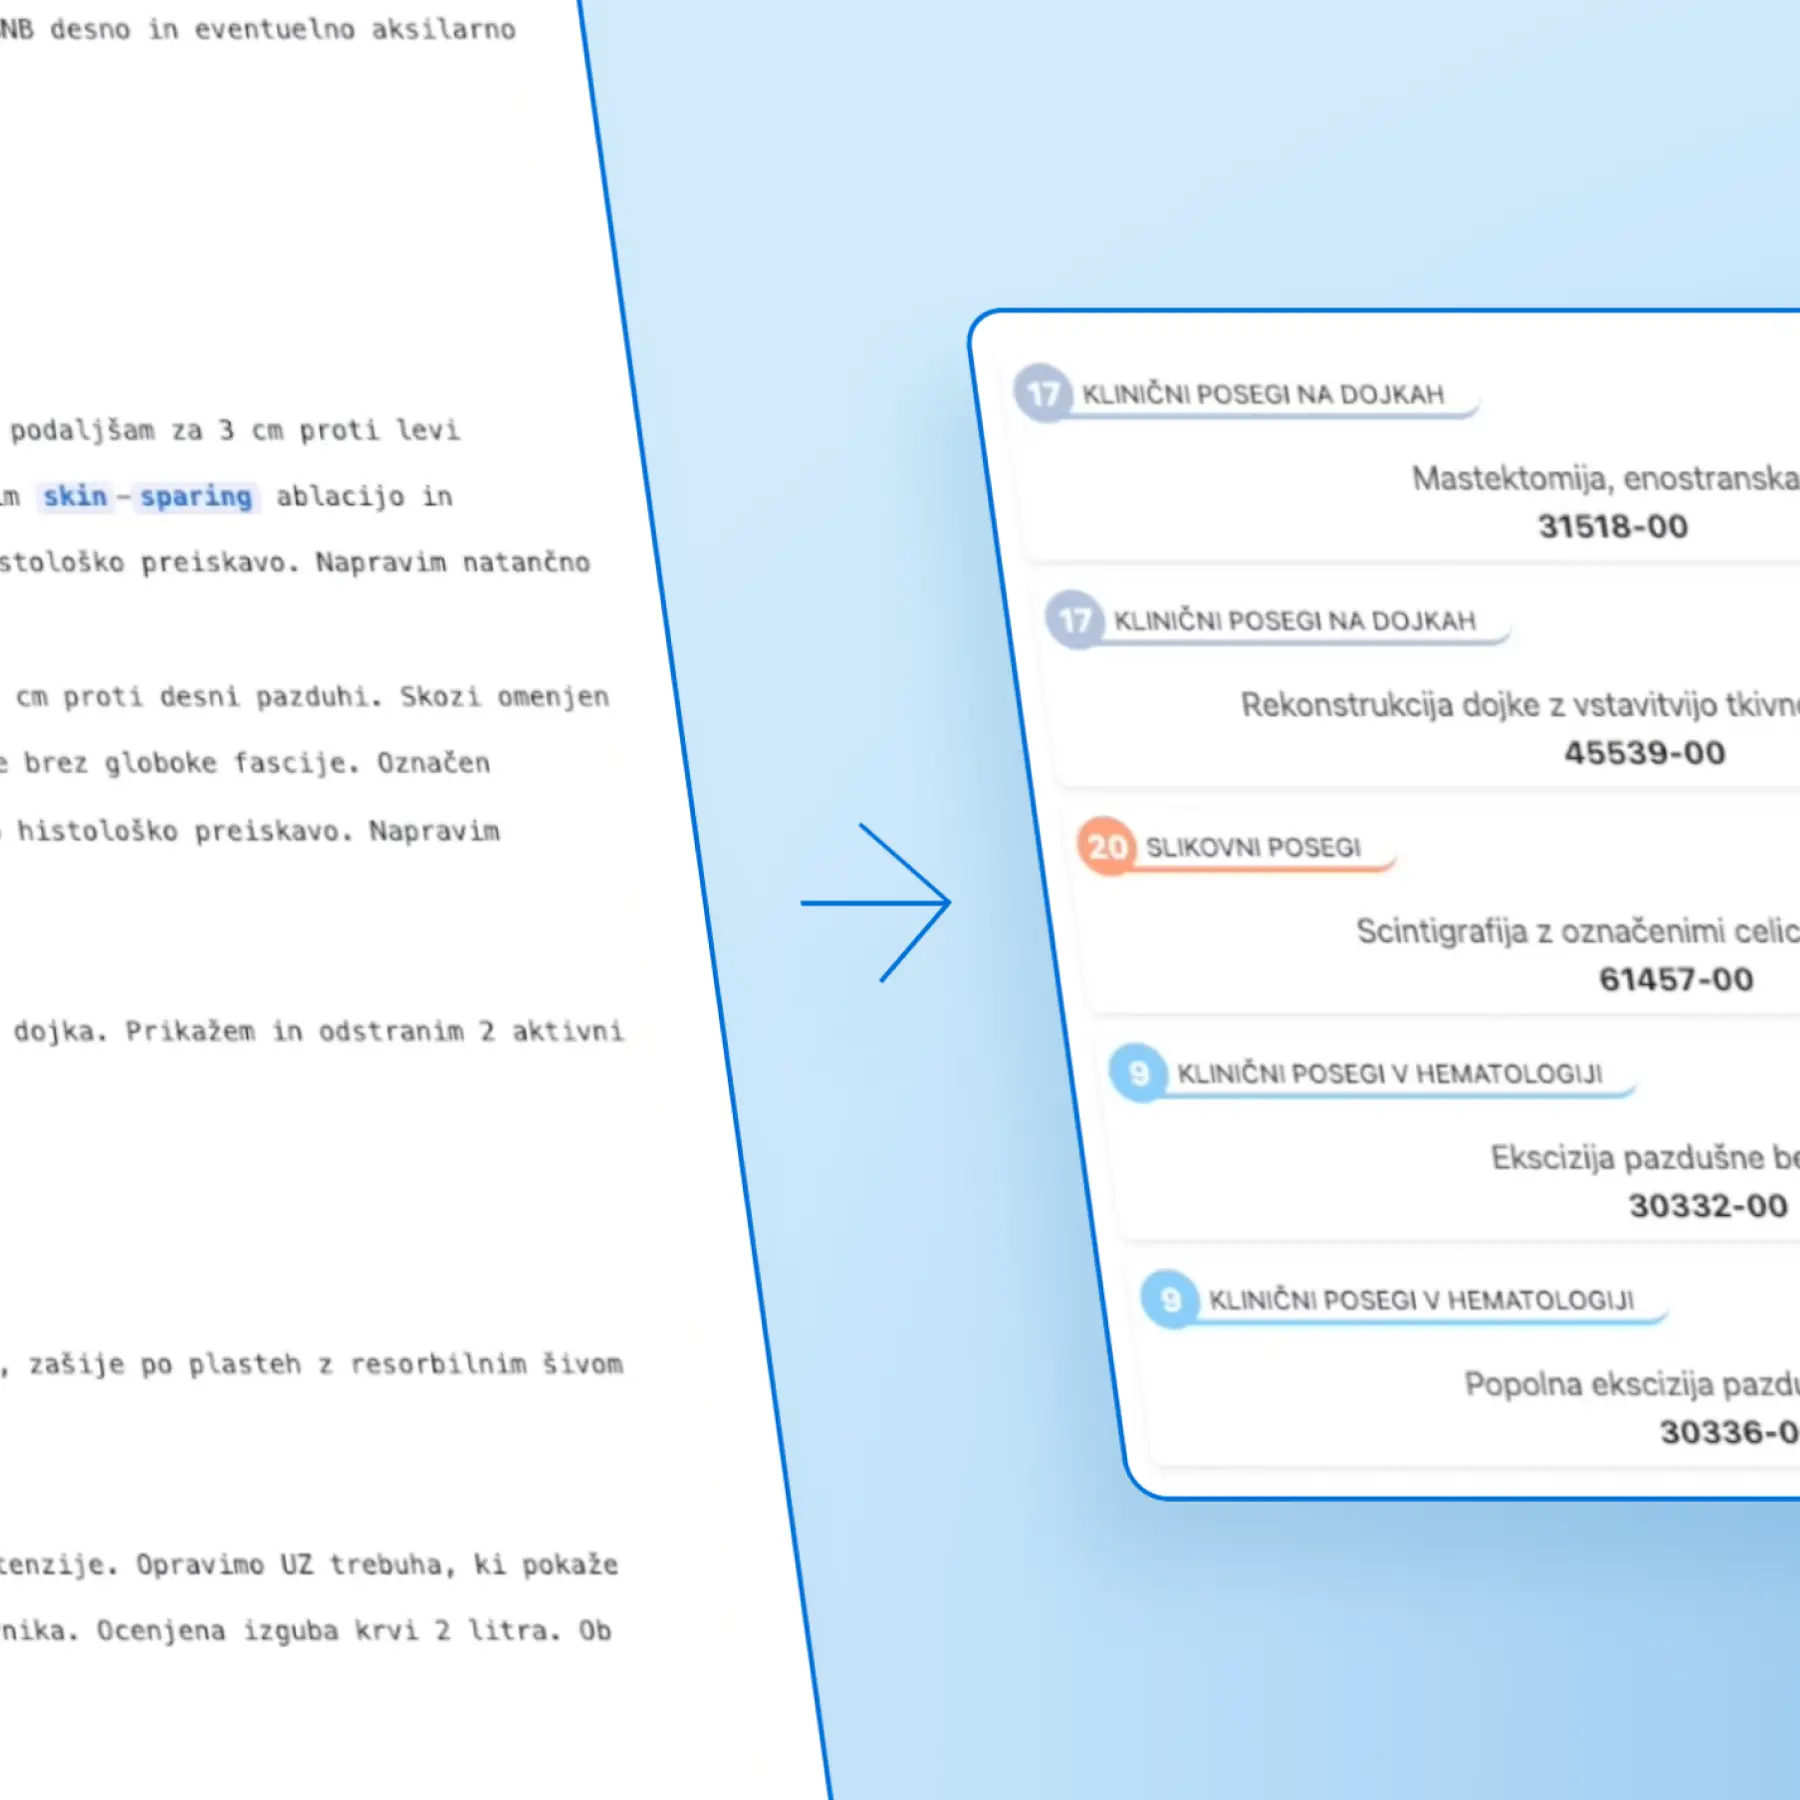1800x1800 pixels.
Task: Click the SLIKOVNI POSEGI category label
Action: pos(1253,848)
